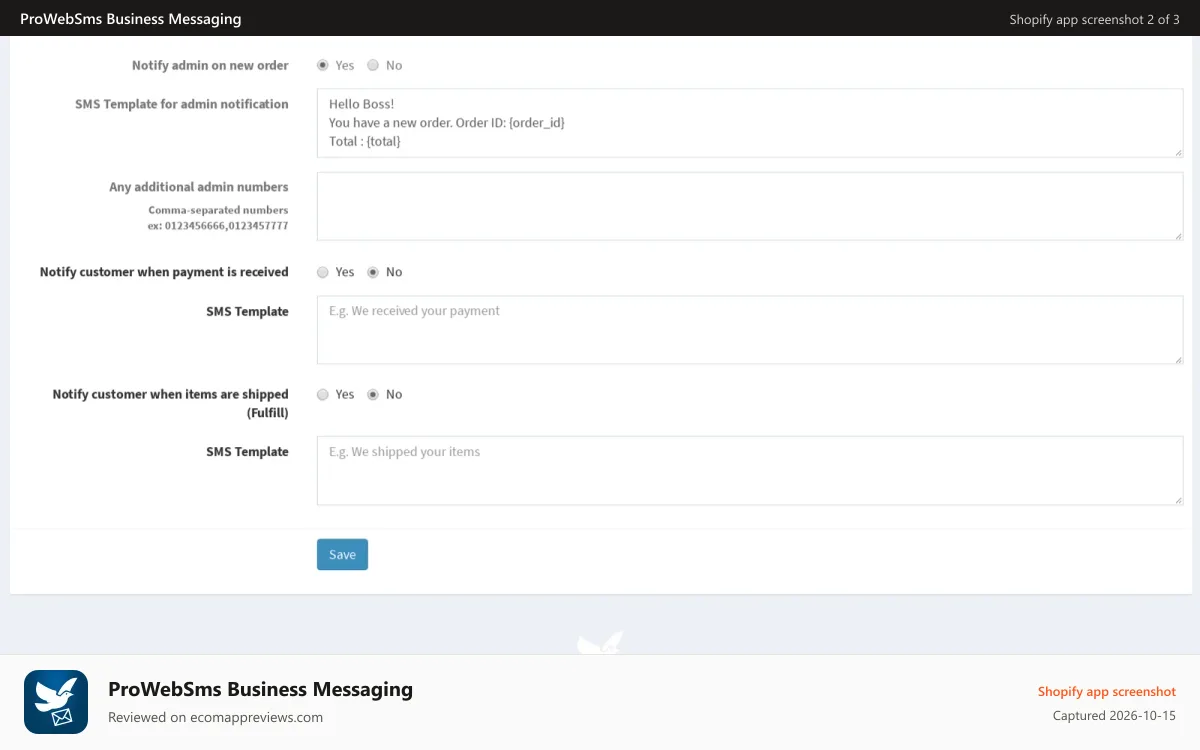Click the 'Comma-separated numbers' hint text

pyautogui.click(x=218, y=210)
